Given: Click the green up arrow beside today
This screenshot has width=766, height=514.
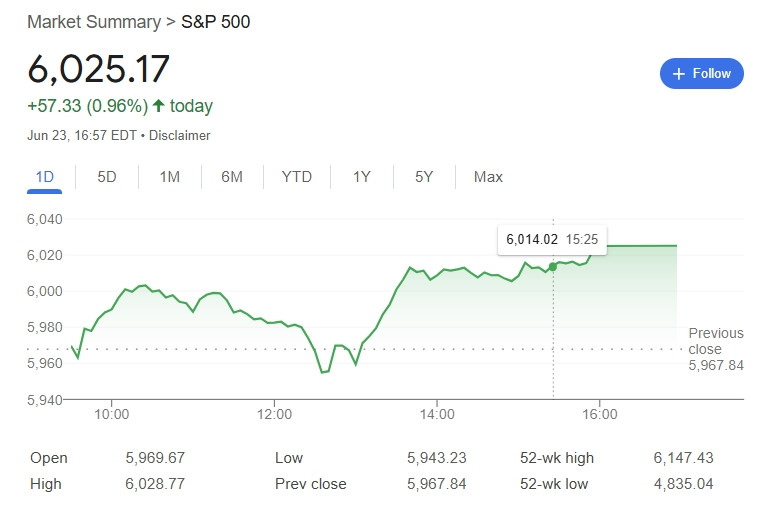Looking at the screenshot, I should 158,106.
